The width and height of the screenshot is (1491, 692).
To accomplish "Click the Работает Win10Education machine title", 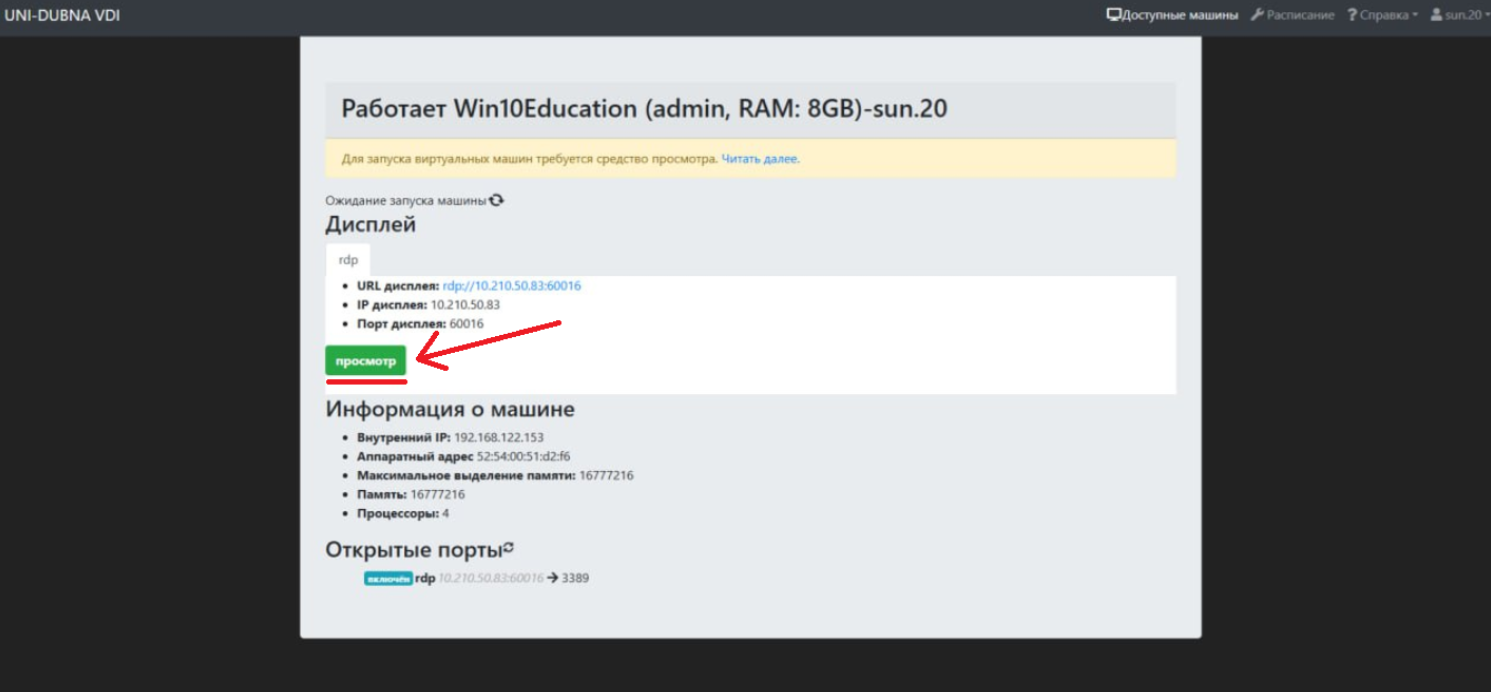I will point(643,109).
